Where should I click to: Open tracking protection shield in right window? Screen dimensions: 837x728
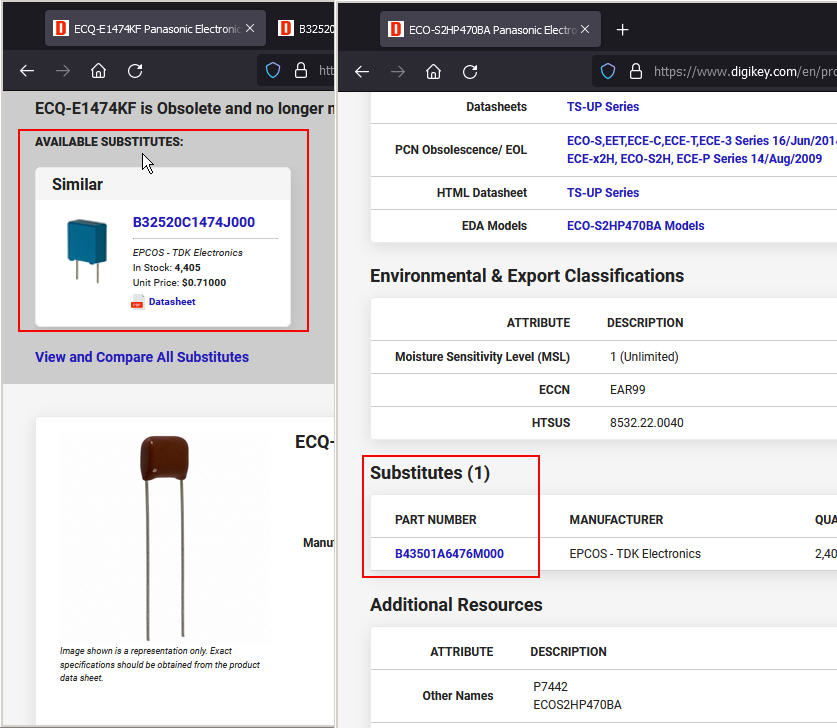click(x=608, y=71)
